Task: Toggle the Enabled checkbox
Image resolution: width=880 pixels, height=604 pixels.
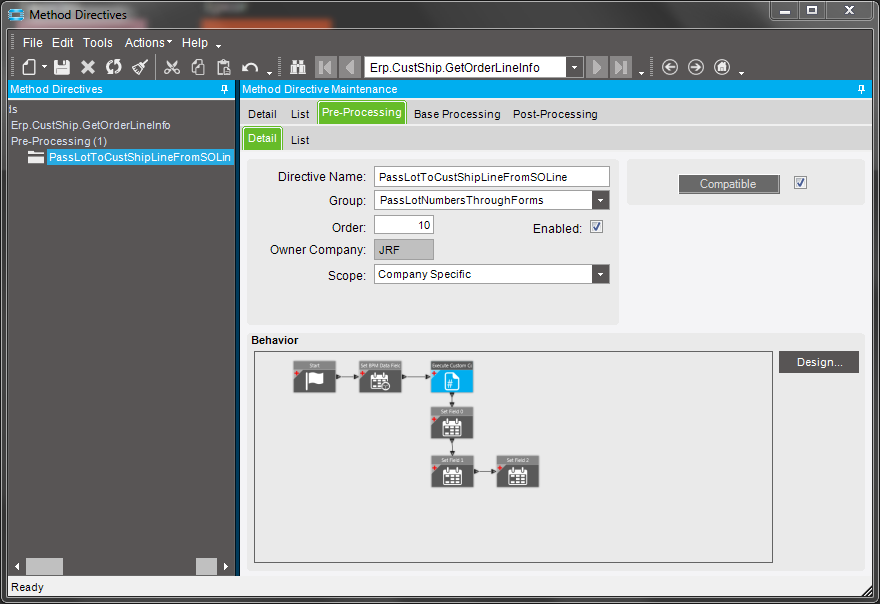Action: click(x=597, y=227)
